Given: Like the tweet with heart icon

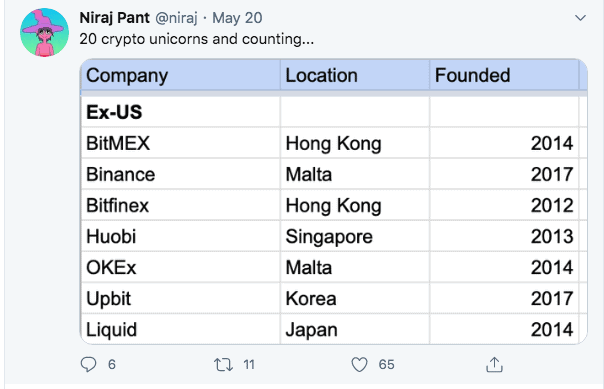Looking at the screenshot, I should (359, 364).
